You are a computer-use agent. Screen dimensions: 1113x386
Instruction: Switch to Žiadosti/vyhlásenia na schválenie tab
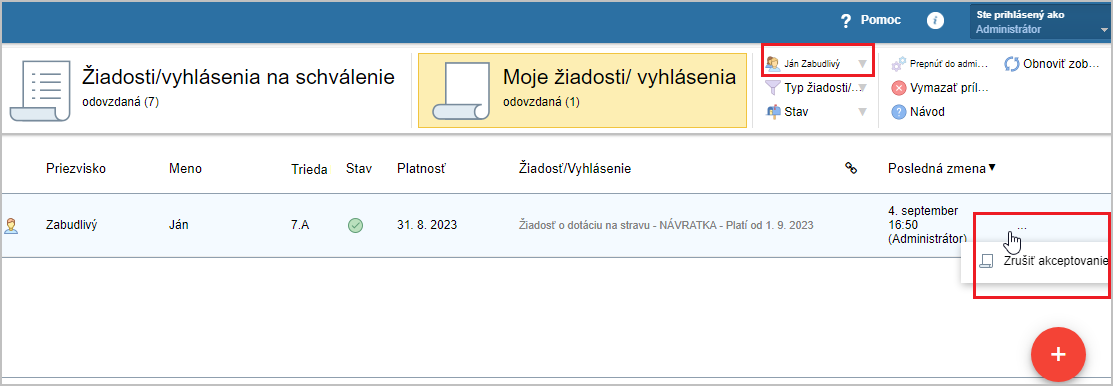point(202,91)
